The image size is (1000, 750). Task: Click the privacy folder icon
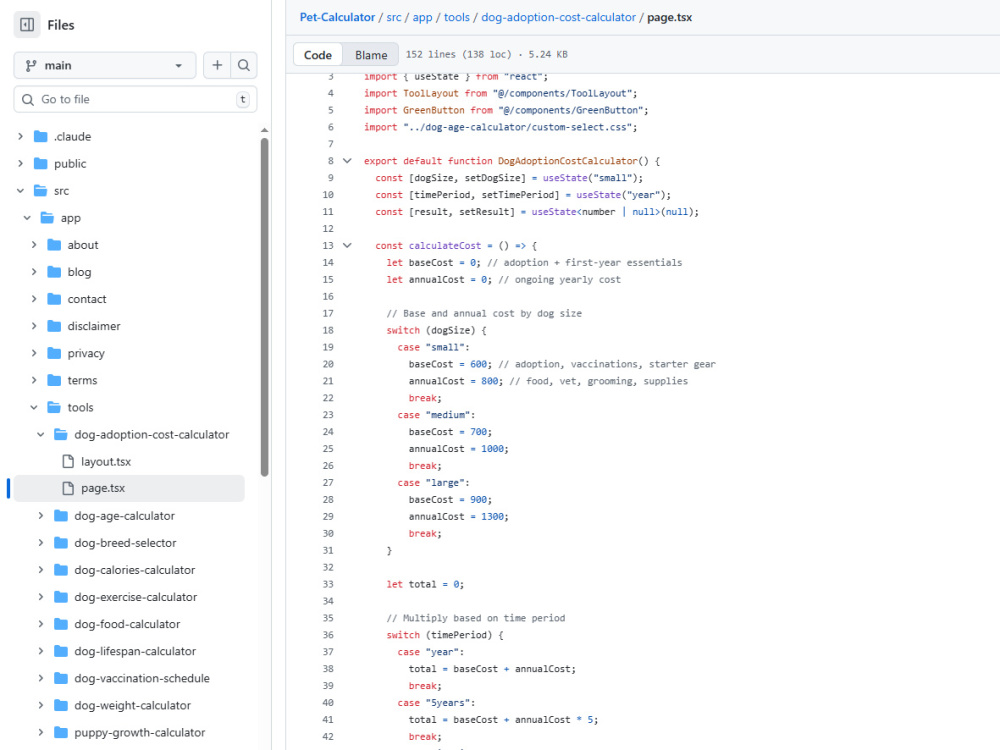pyautogui.click(x=54, y=353)
